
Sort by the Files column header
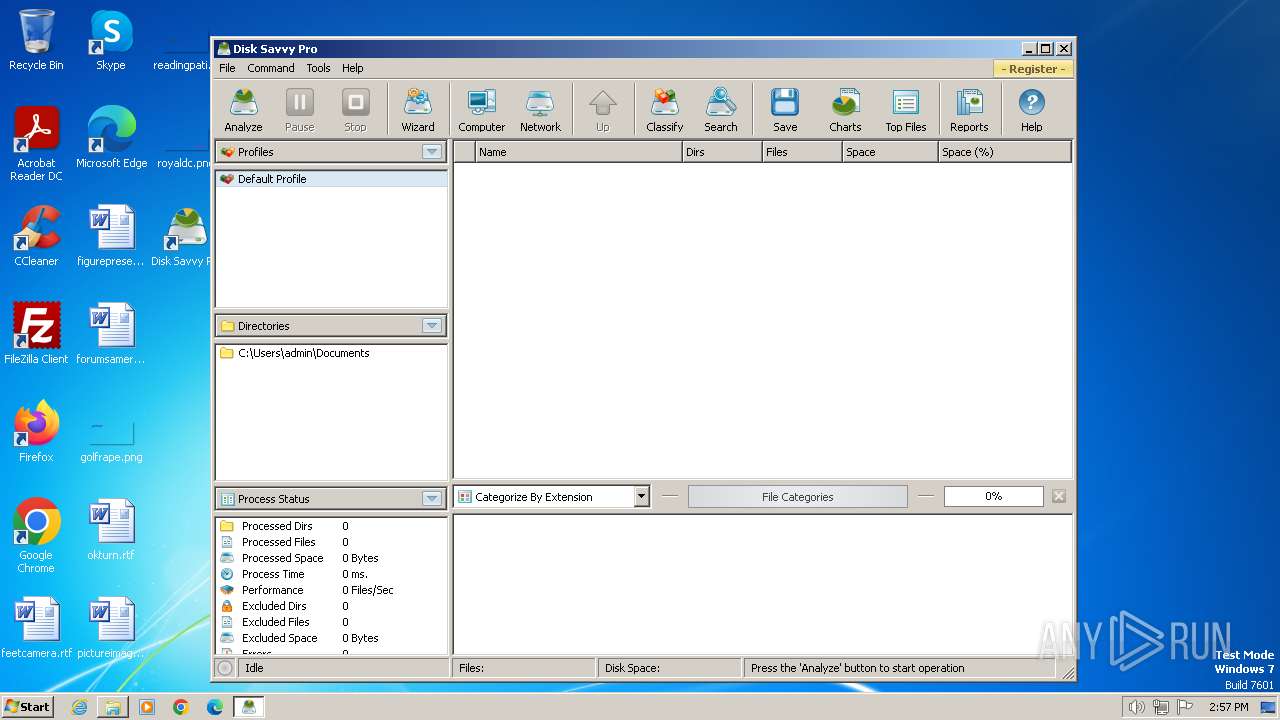[x=801, y=152]
